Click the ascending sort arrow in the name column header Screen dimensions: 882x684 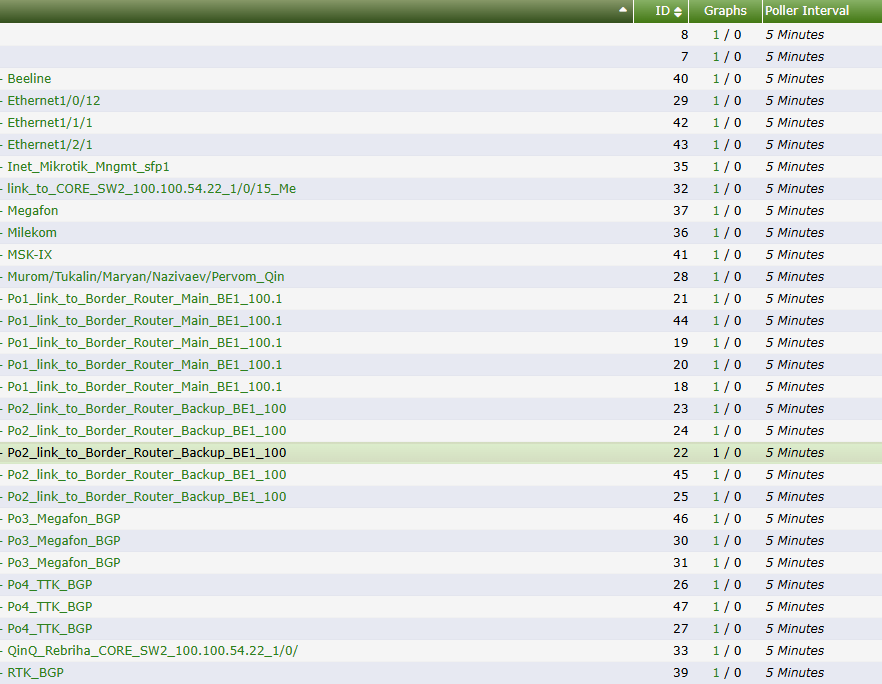623,10
